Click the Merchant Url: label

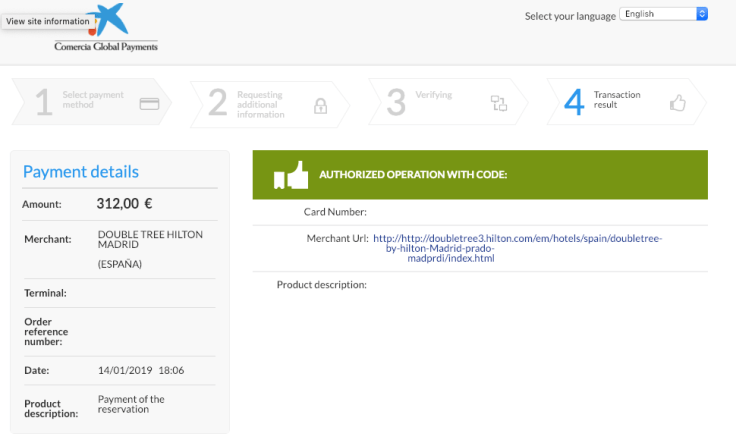coord(337,238)
